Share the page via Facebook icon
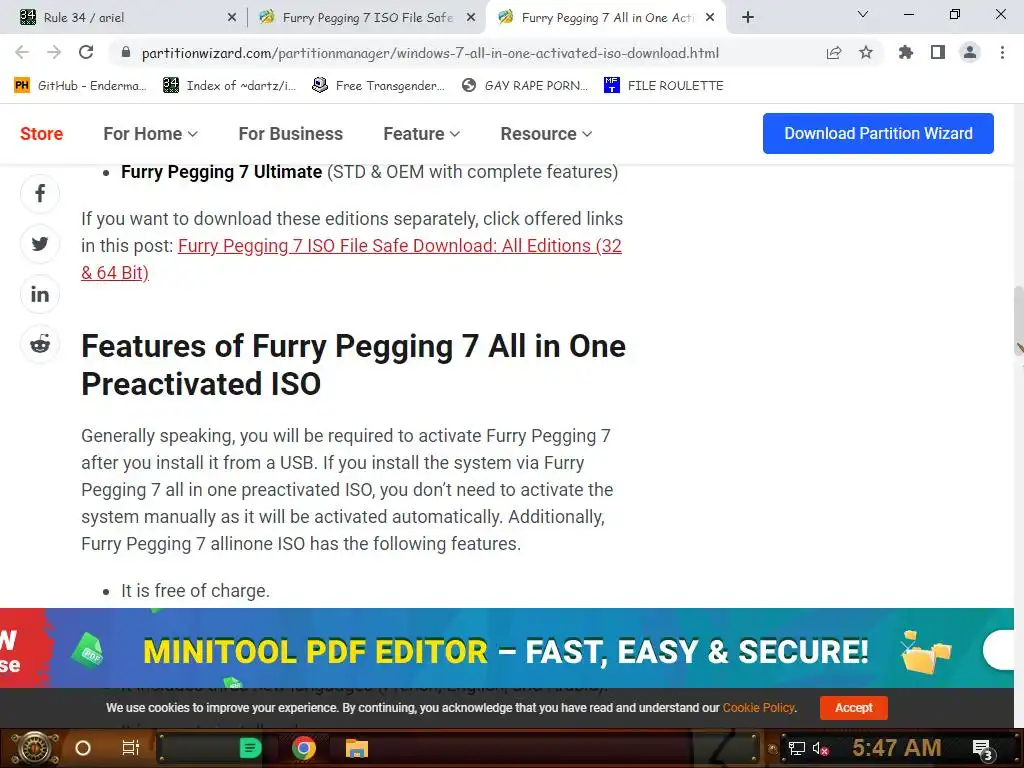 40,193
